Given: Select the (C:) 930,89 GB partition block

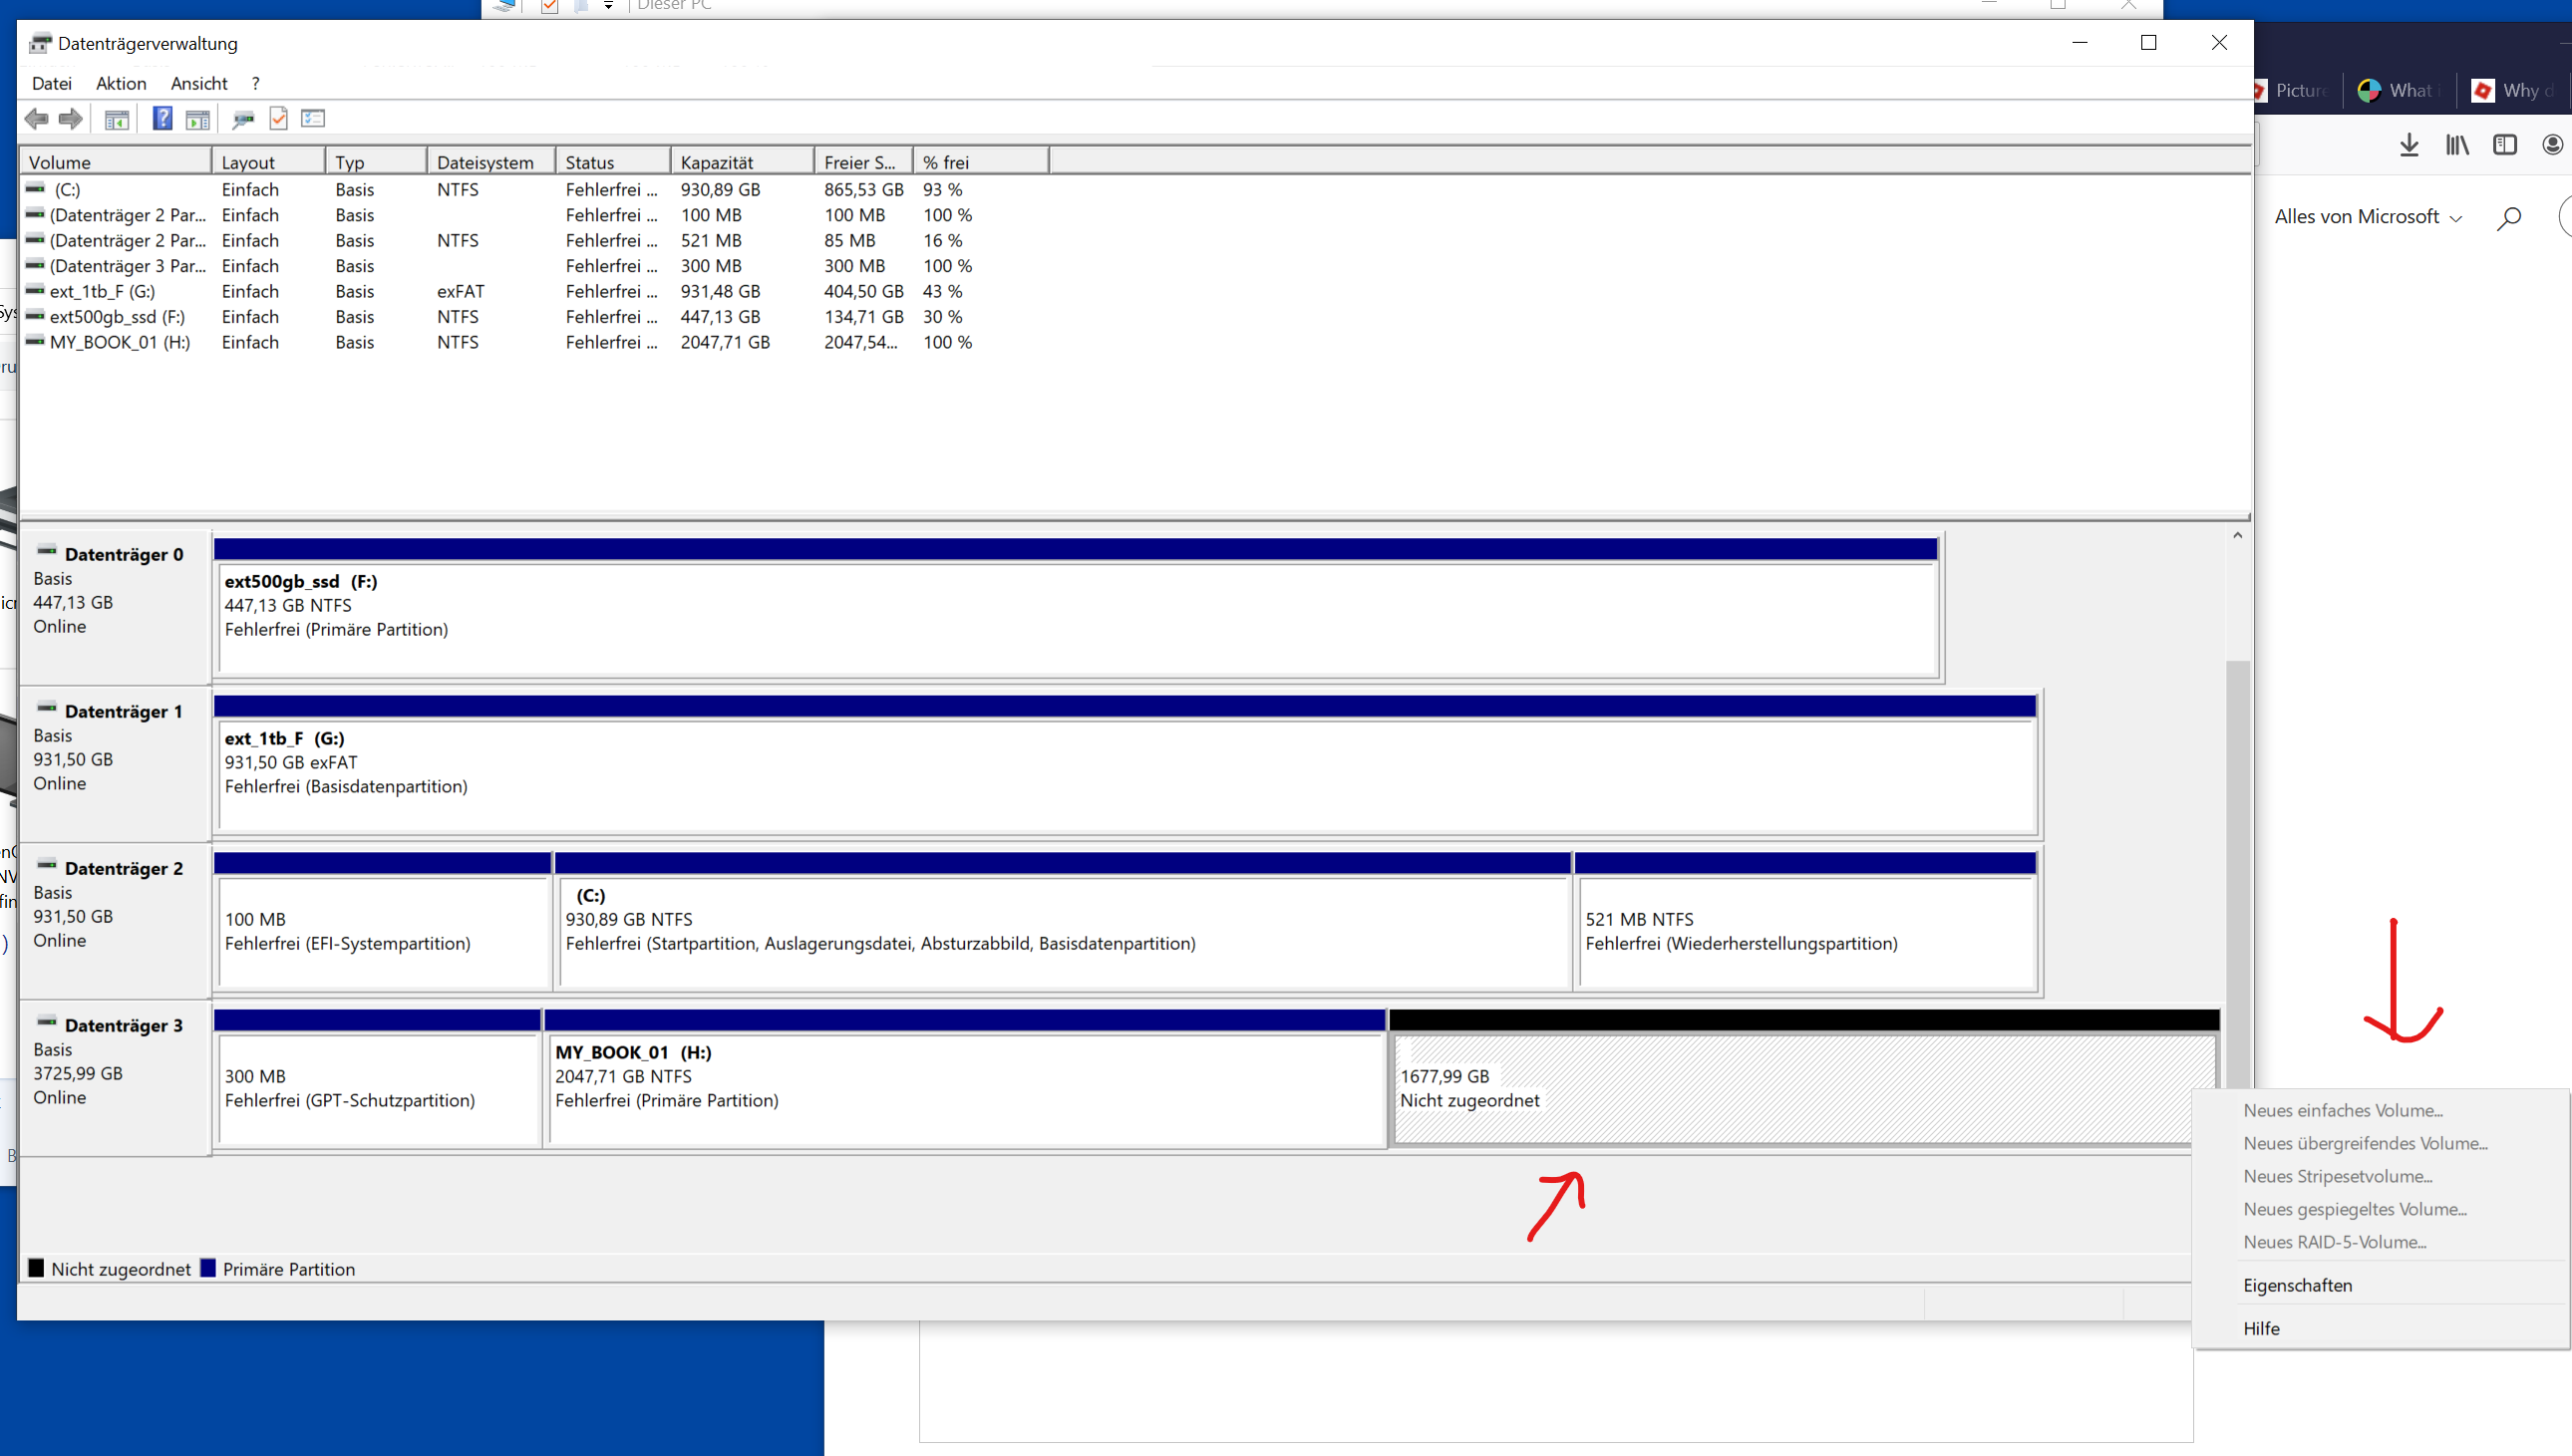Looking at the screenshot, I should pyautogui.click(x=1062, y=921).
